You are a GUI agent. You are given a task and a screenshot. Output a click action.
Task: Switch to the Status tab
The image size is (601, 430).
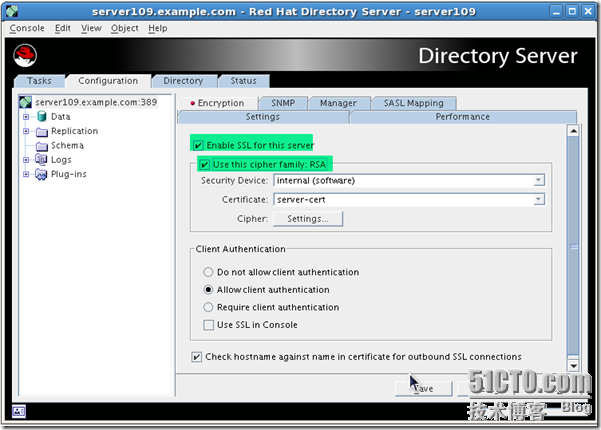tap(243, 81)
